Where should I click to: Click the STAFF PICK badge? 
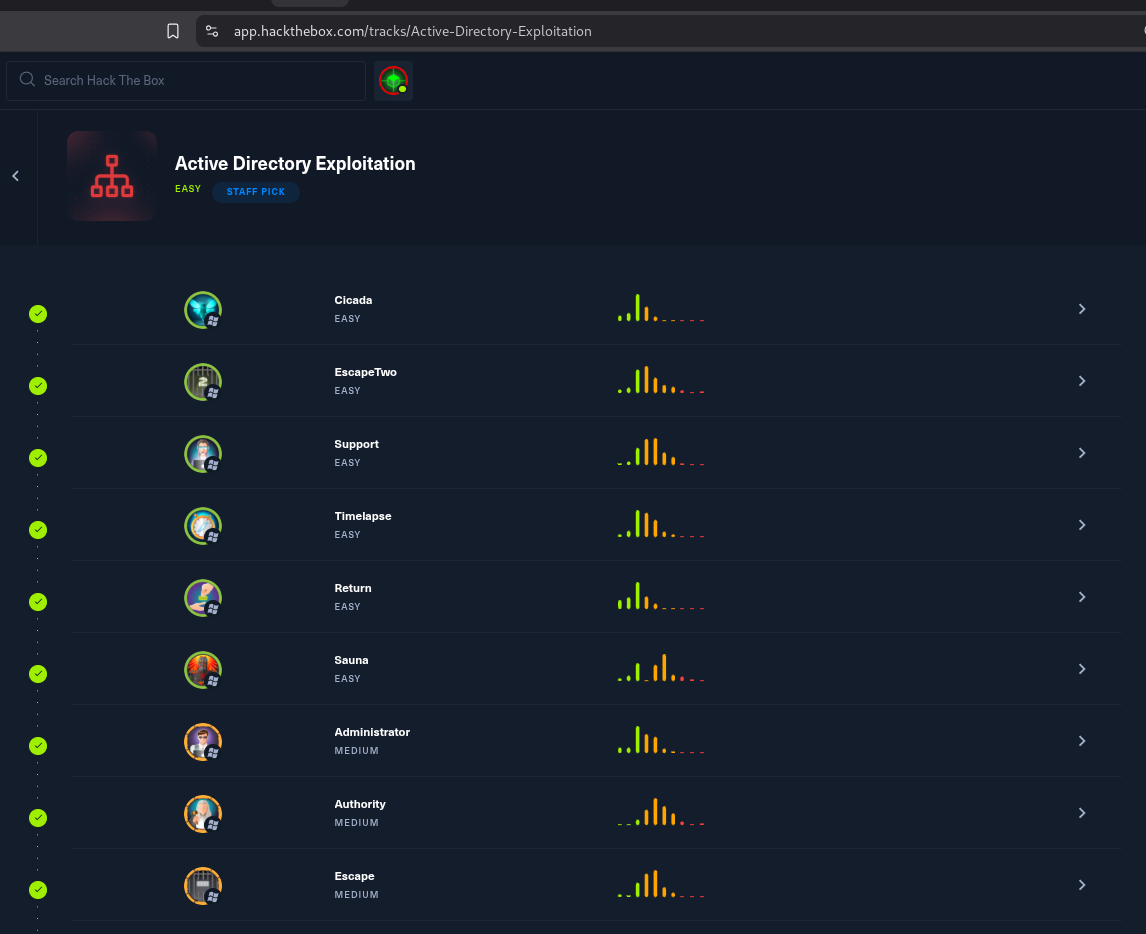click(x=256, y=192)
